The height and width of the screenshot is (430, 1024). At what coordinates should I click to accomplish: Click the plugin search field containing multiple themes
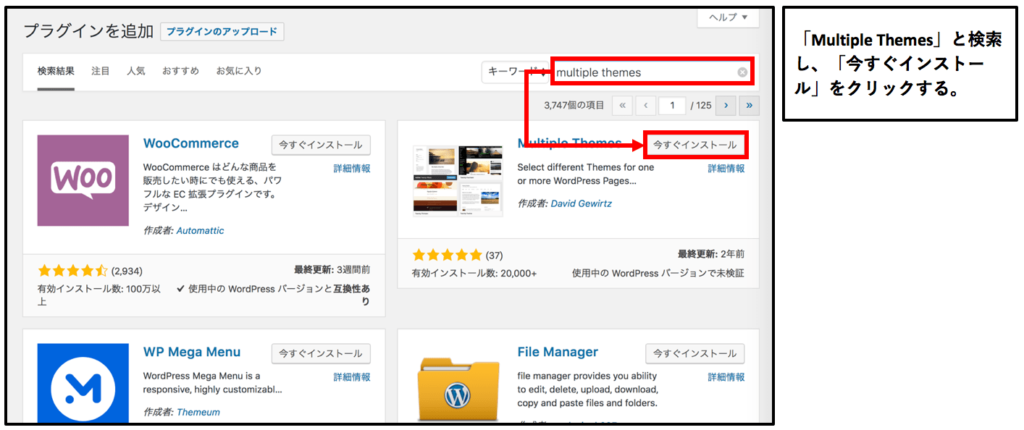pyautogui.click(x=652, y=73)
